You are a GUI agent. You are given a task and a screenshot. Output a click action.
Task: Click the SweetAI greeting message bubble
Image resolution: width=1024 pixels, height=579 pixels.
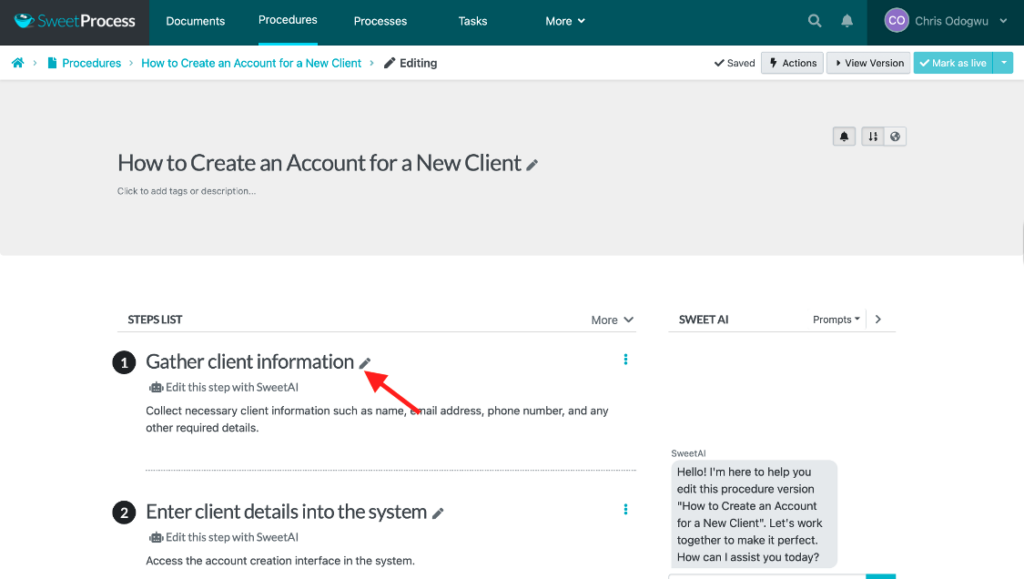pos(754,514)
